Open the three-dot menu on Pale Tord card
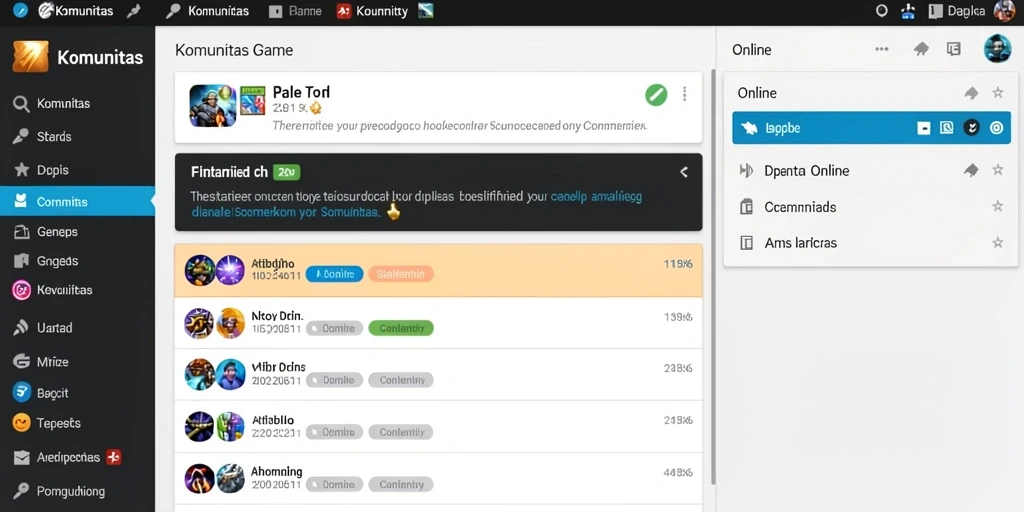The image size is (1024, 512). [684, 94]
